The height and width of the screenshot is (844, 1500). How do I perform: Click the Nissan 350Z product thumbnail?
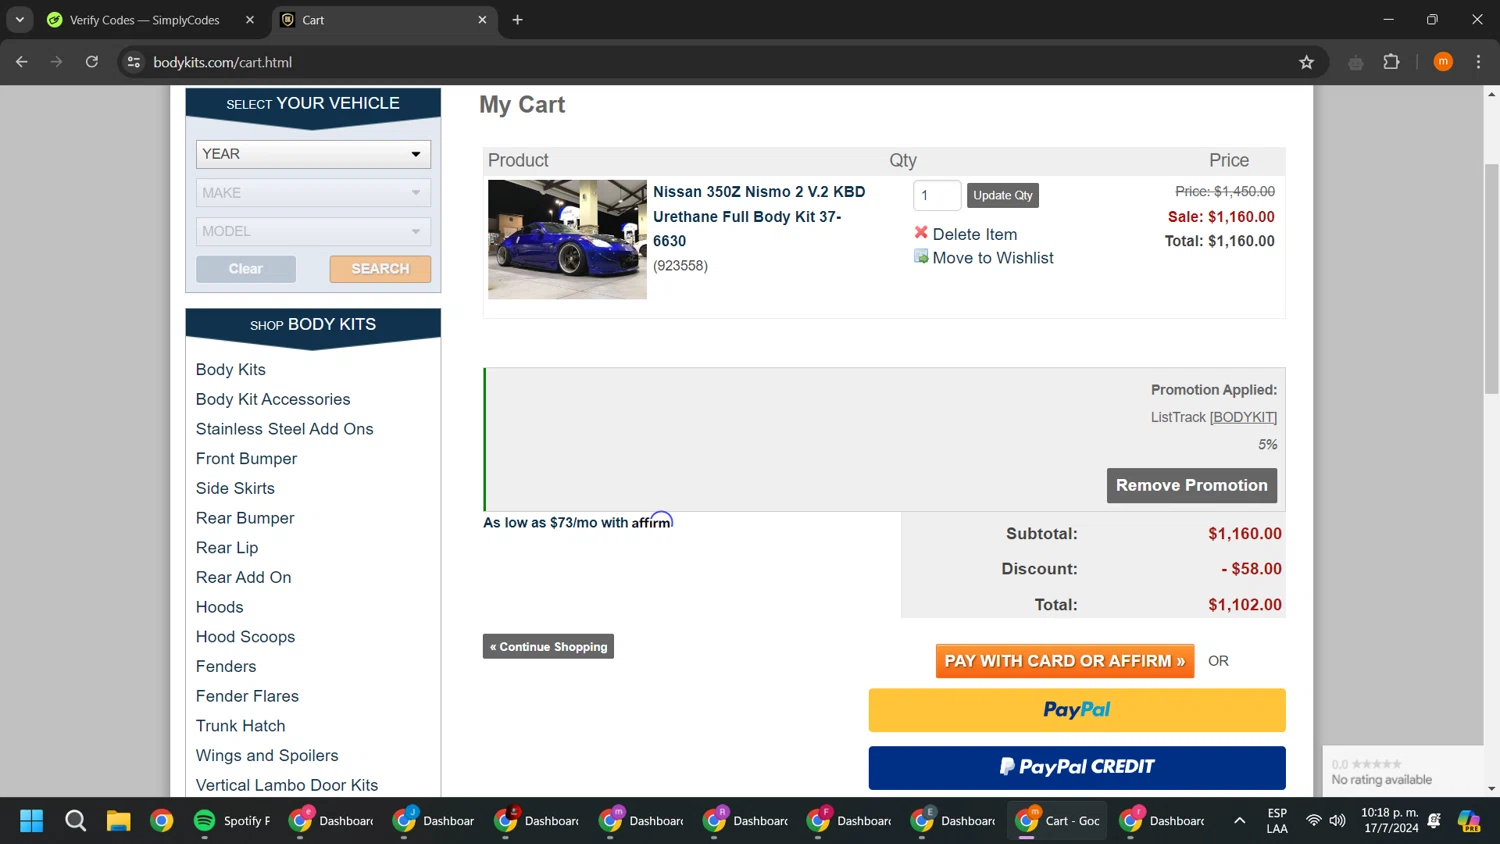point(567,239)
